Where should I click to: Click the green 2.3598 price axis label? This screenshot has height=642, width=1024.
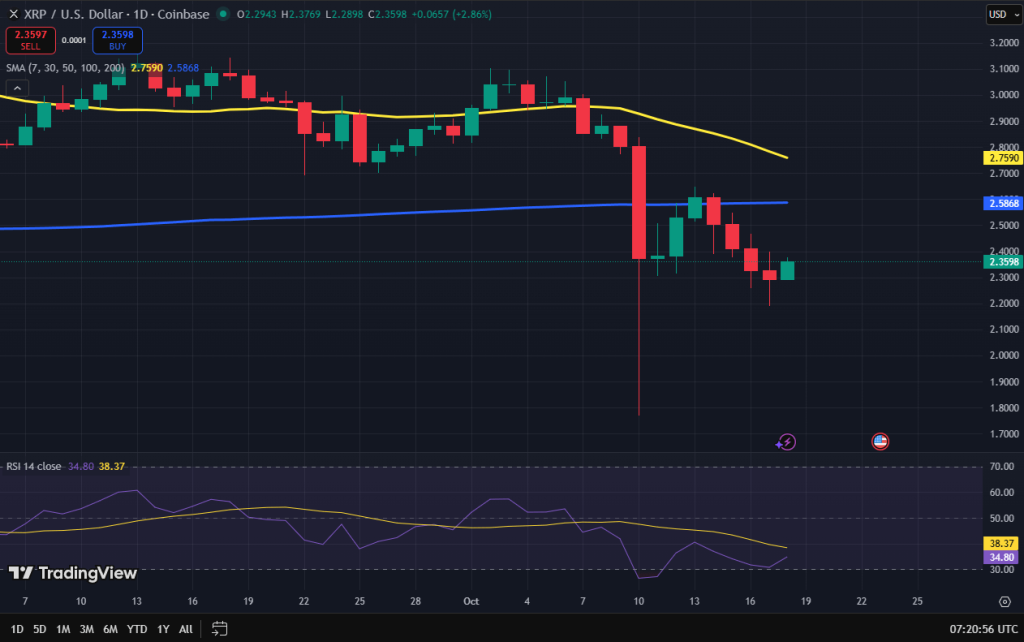pyautogui.click(x=1002, y=262)
